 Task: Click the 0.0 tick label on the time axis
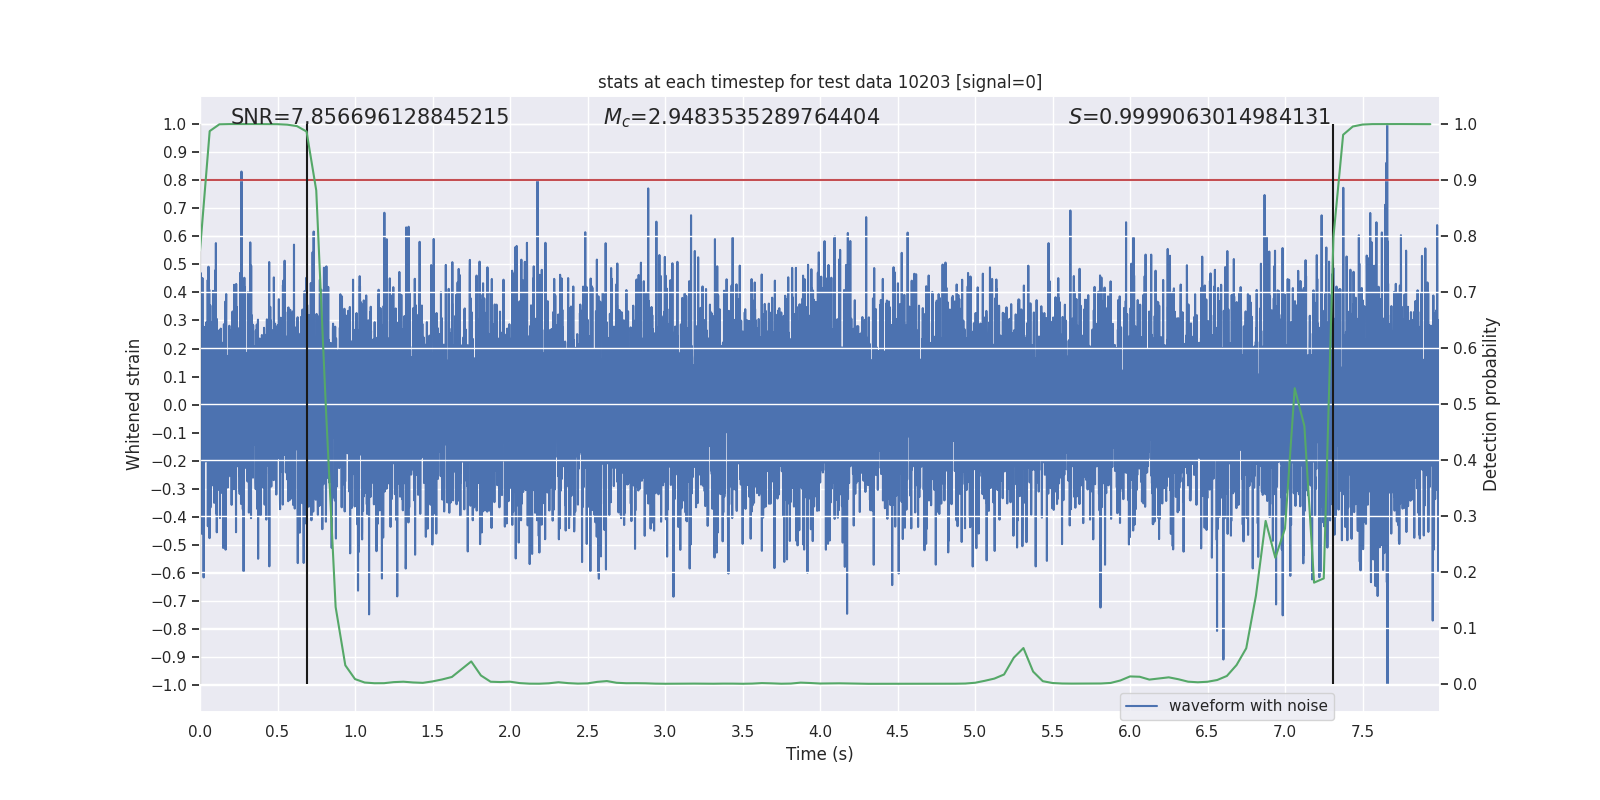click(200, 731)
